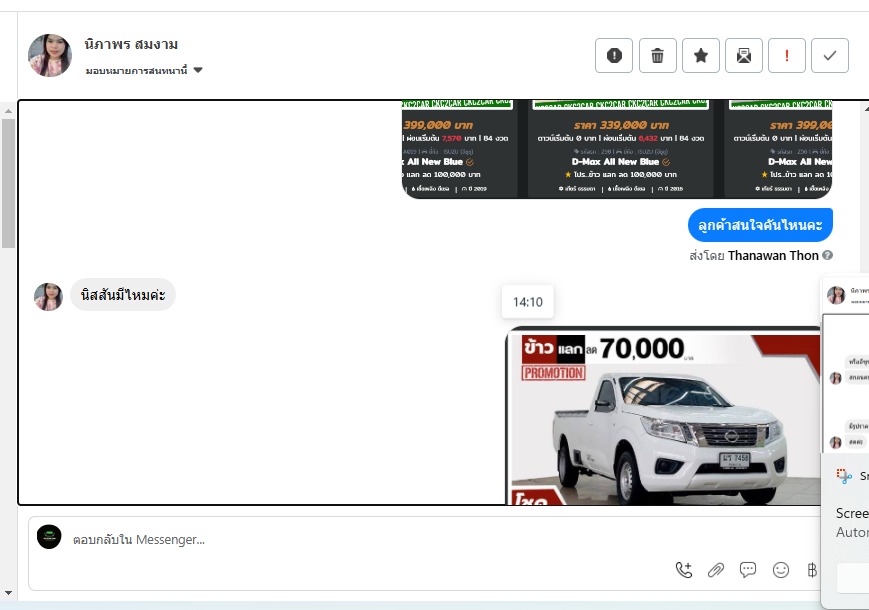This screenshot has height=610, width=869.
Task: Open the white Nissan pickup promotion image
Action: coord(663,416)
